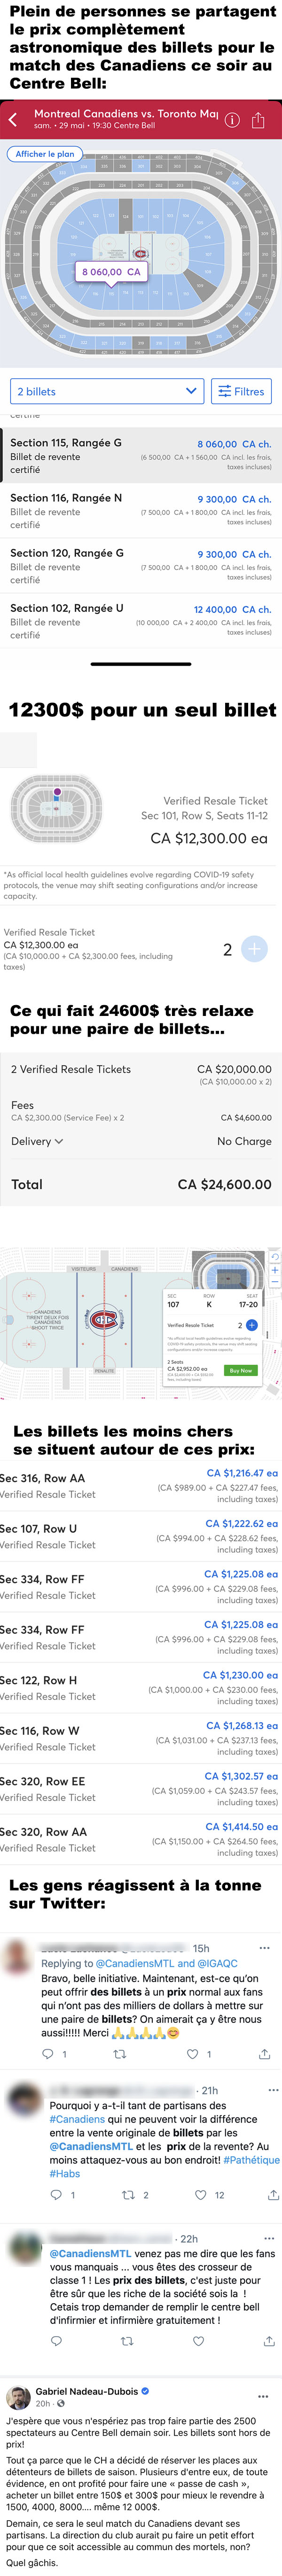
Task: Select the Section 102, Rangée U listing
Action: (141, 620)
